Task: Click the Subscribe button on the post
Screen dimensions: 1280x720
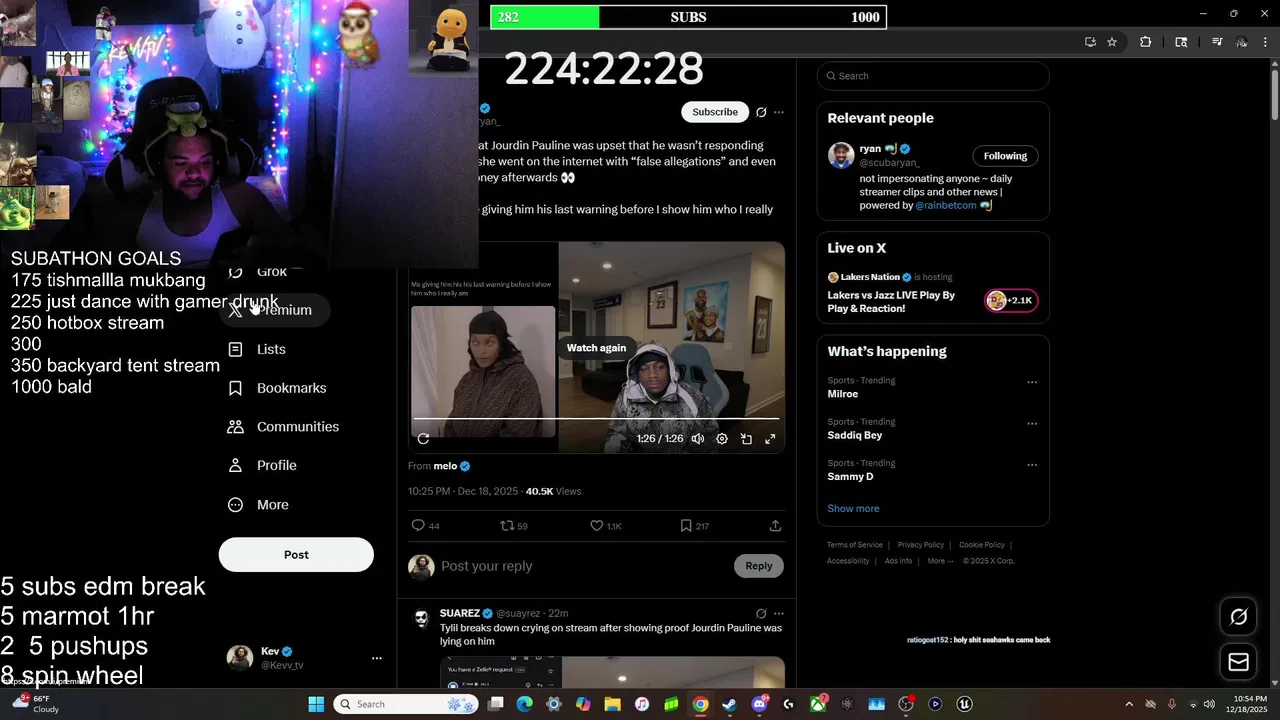Action: [715, 112]
